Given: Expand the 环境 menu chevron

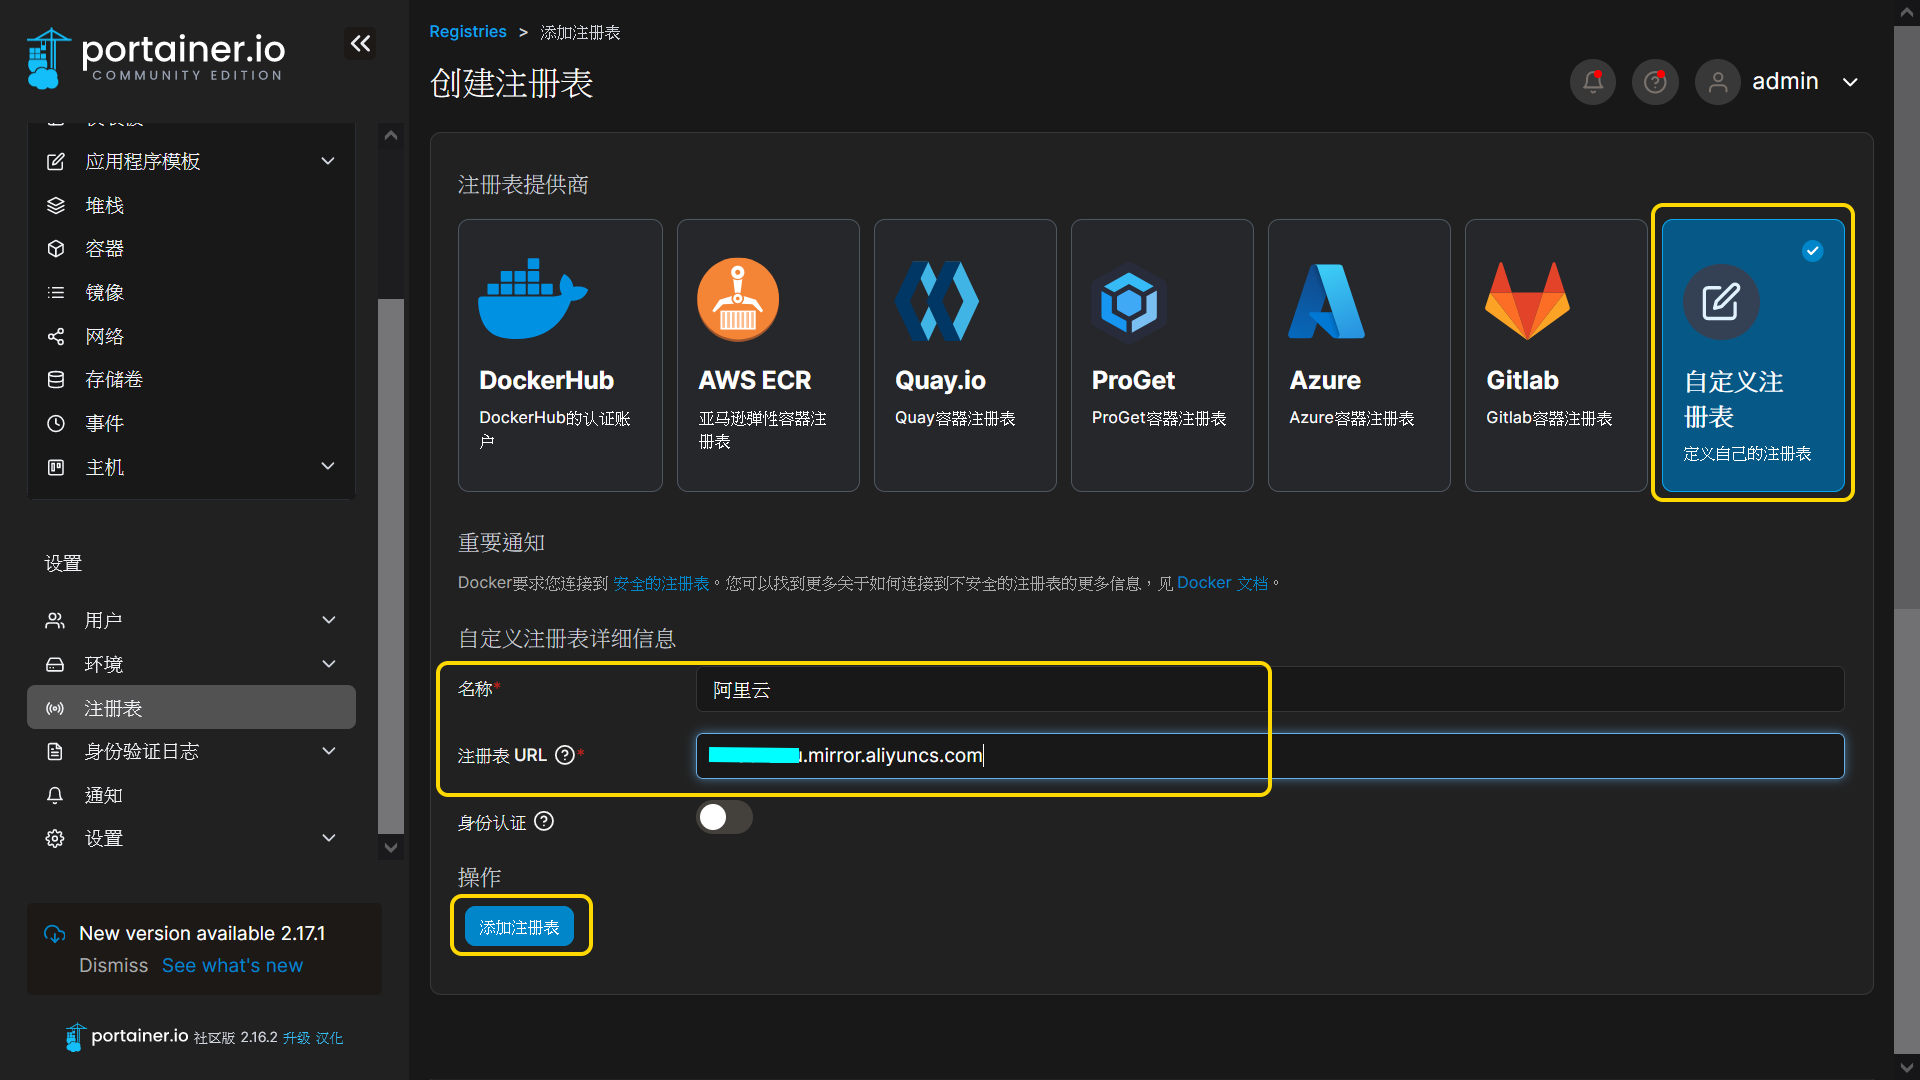Looking at the screenshot, I should pos(329,664).
